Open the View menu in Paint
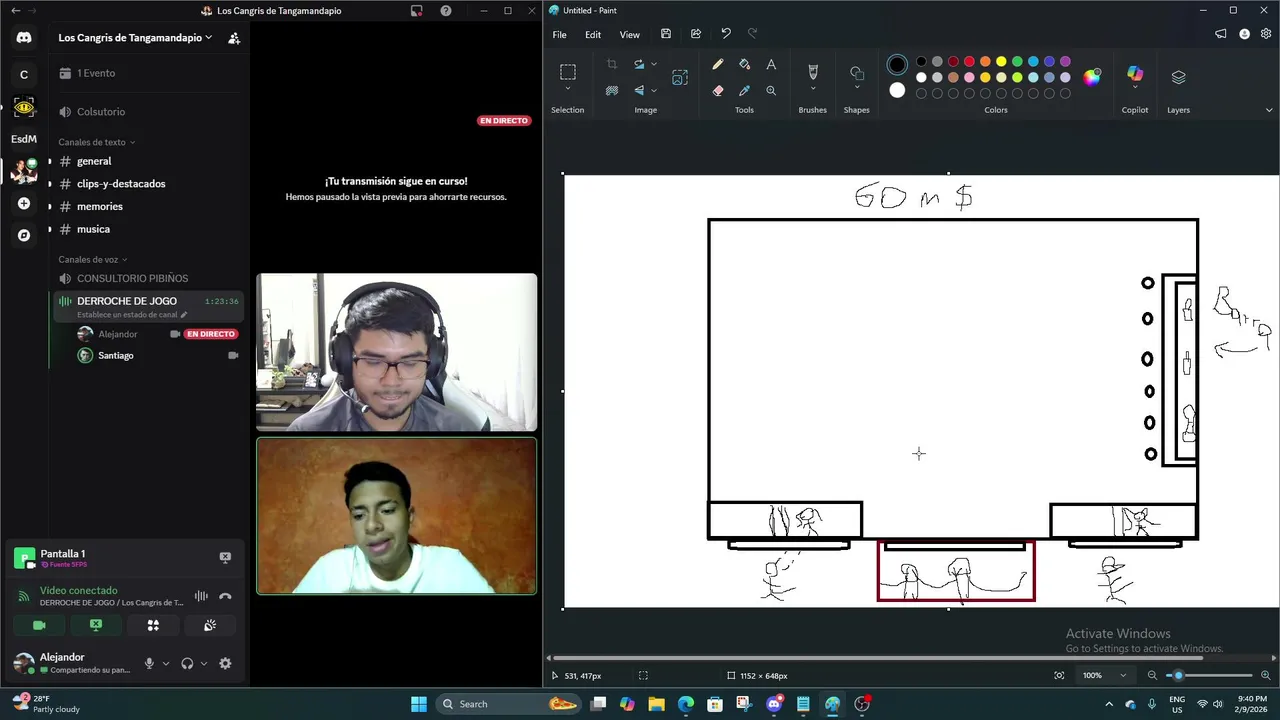The image size is (1280, 720). [x=629, y=34]
